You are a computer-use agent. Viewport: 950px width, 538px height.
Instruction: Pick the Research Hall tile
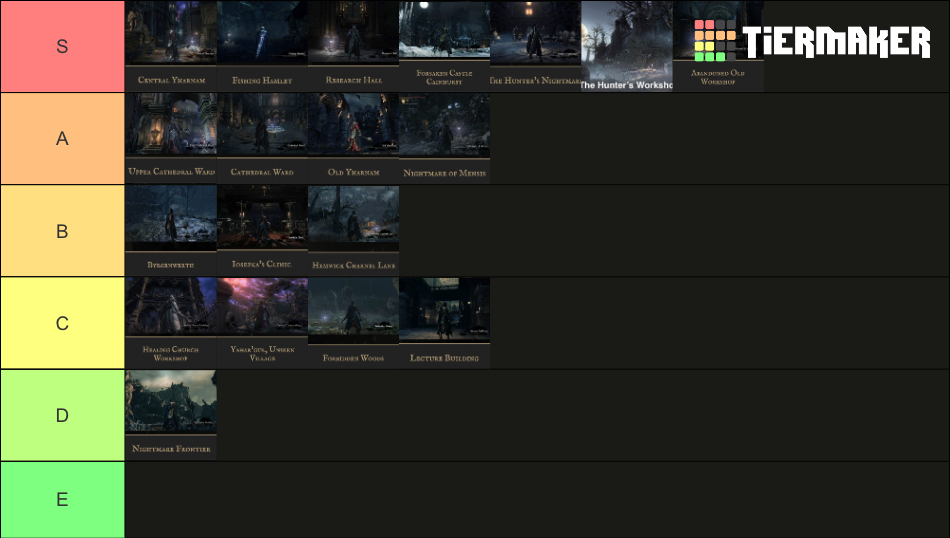point(353,46)
